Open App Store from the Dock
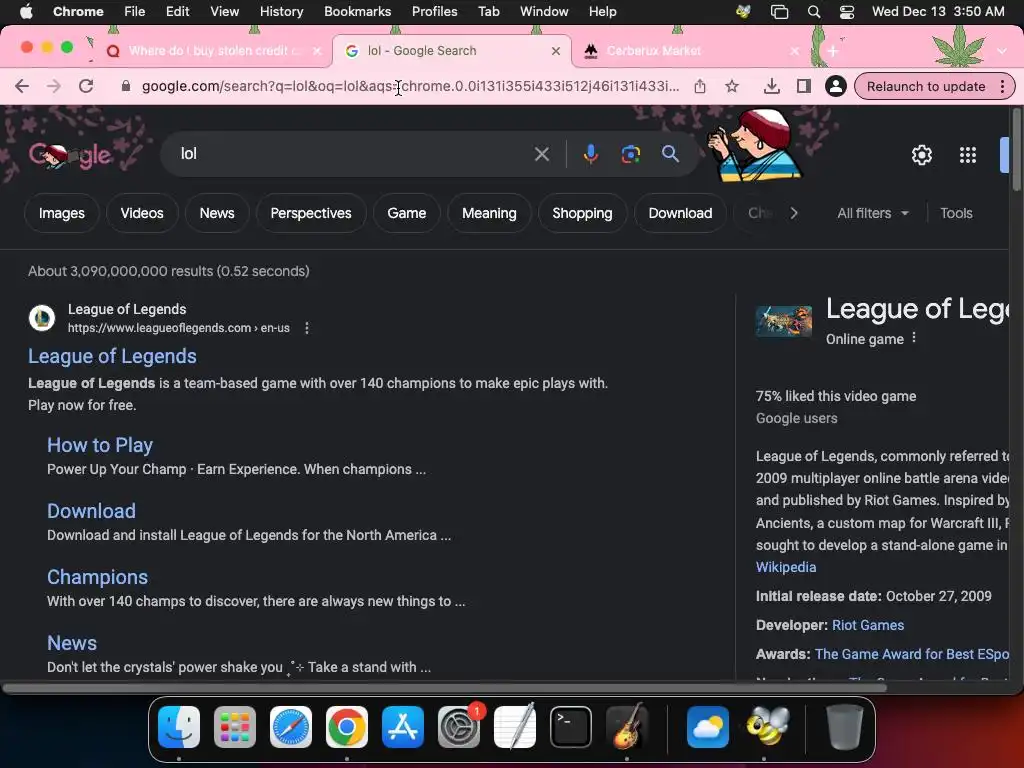 coord(403,727)
